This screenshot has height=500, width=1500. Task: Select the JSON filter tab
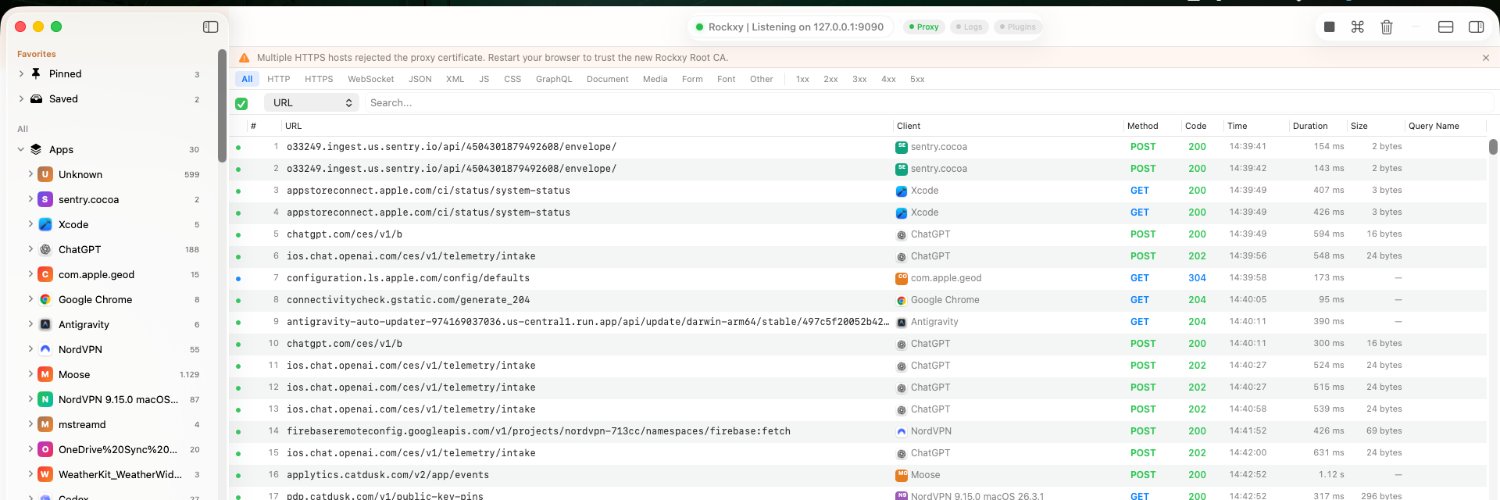point(421,79)
